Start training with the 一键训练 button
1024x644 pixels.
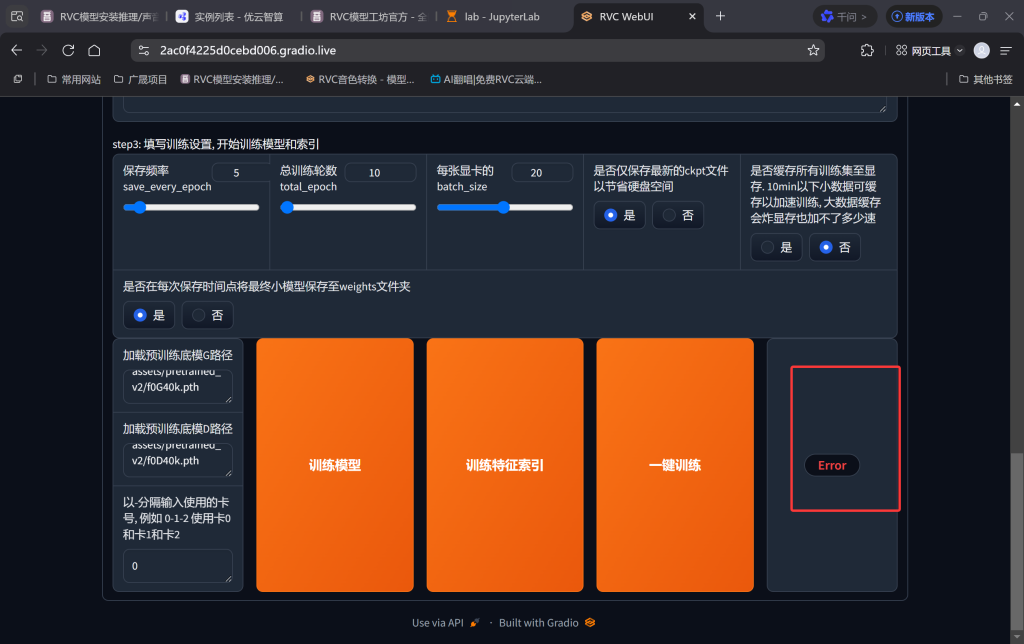pos(674,464)
